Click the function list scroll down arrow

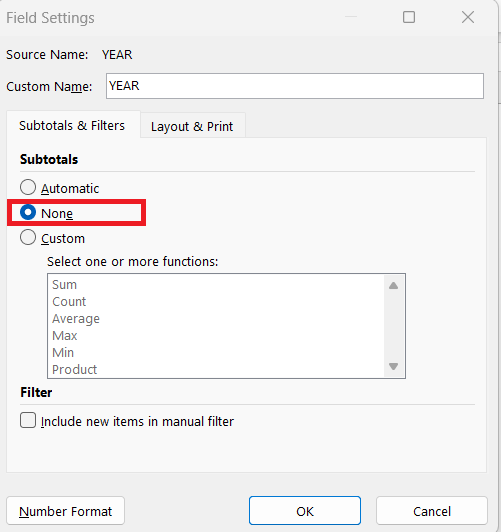coord(393,366)
